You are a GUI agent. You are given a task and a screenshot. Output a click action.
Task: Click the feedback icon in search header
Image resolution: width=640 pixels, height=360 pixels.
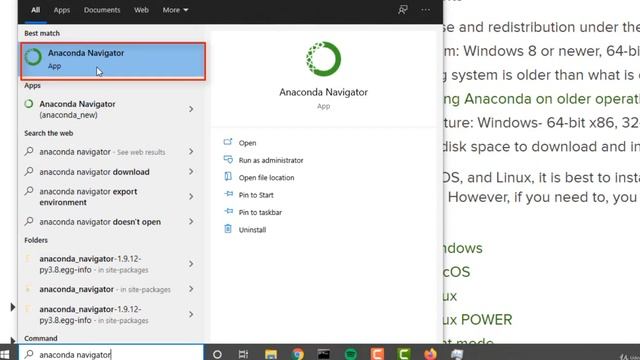click(x=402, y=10)
